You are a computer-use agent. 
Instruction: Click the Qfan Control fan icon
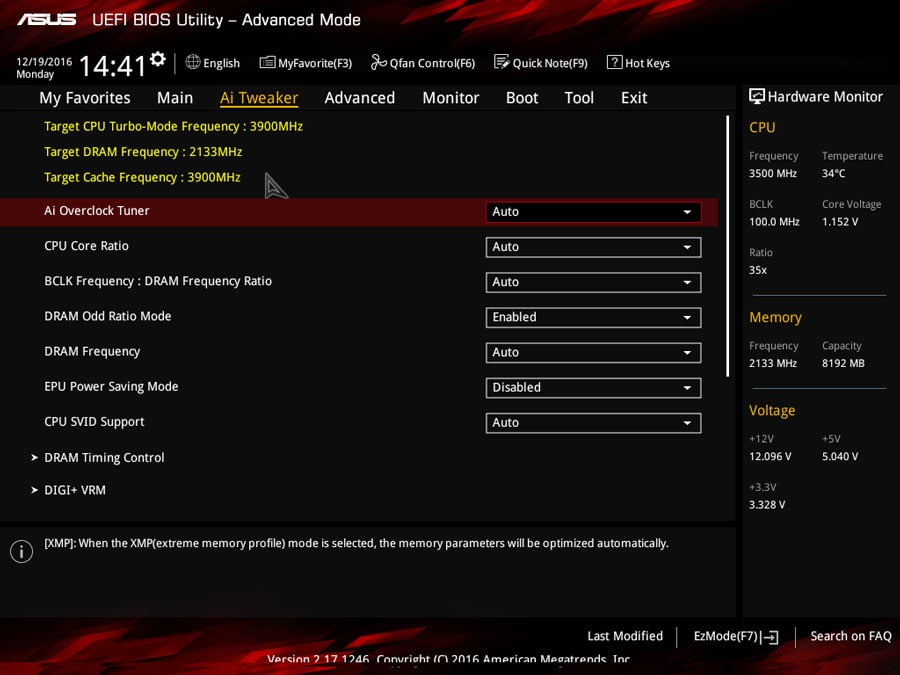tap(378, 62)
